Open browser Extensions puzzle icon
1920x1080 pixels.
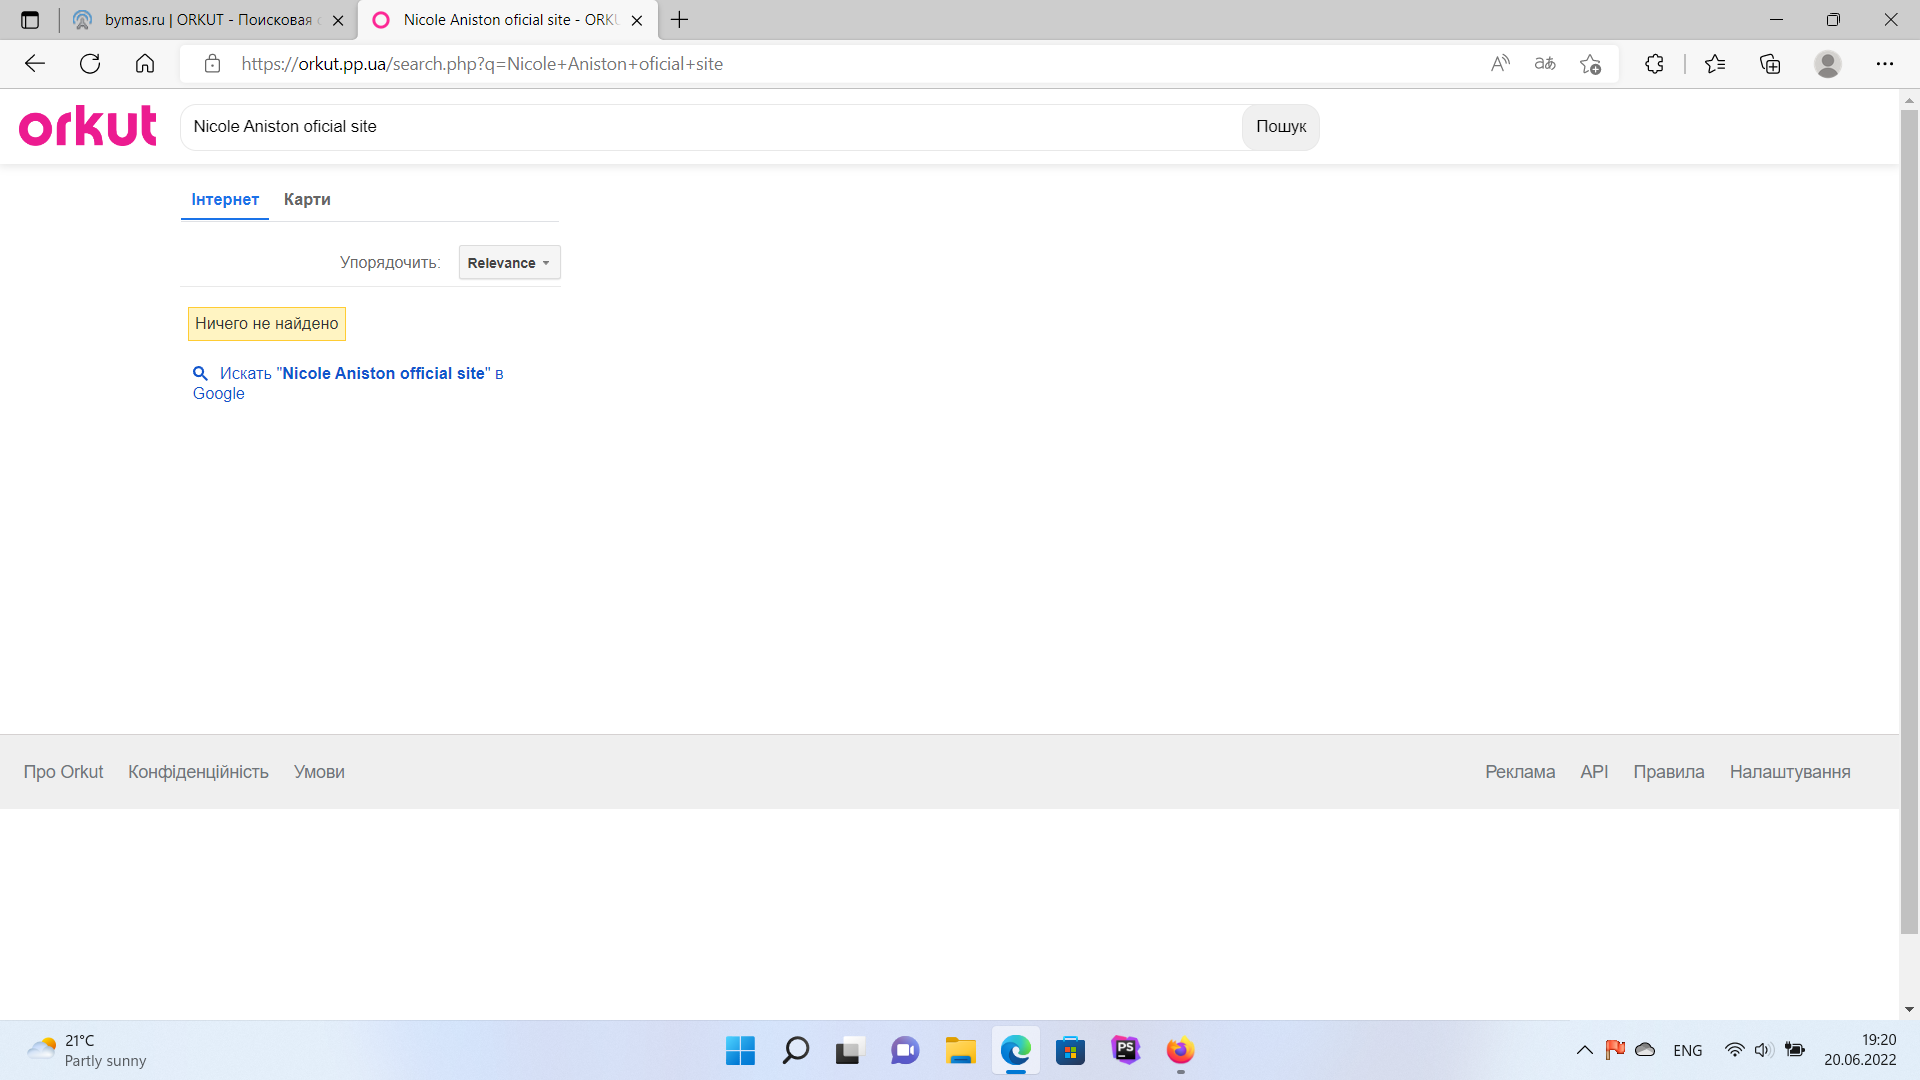1654,64
